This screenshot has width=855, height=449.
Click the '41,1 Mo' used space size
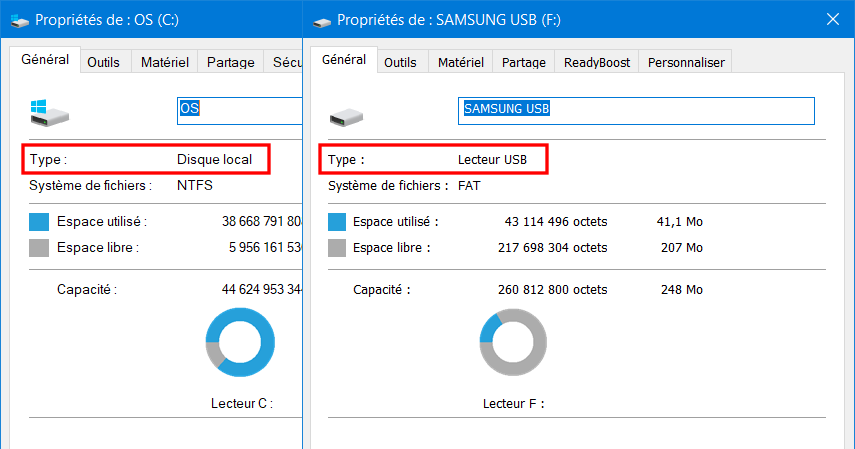(x=679, y=221)
